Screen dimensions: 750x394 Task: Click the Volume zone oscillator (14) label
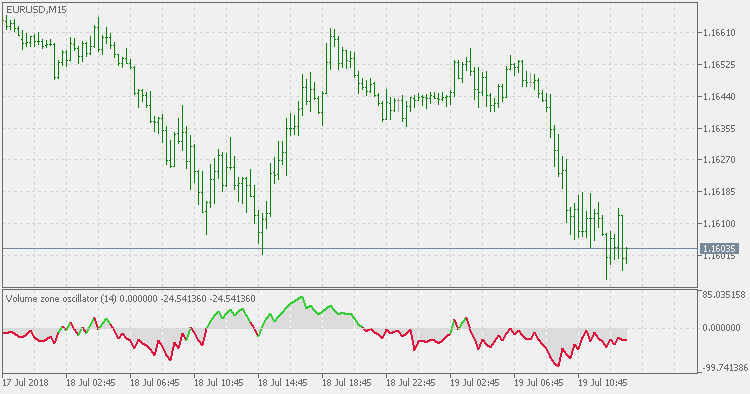(x=61, y=299)
